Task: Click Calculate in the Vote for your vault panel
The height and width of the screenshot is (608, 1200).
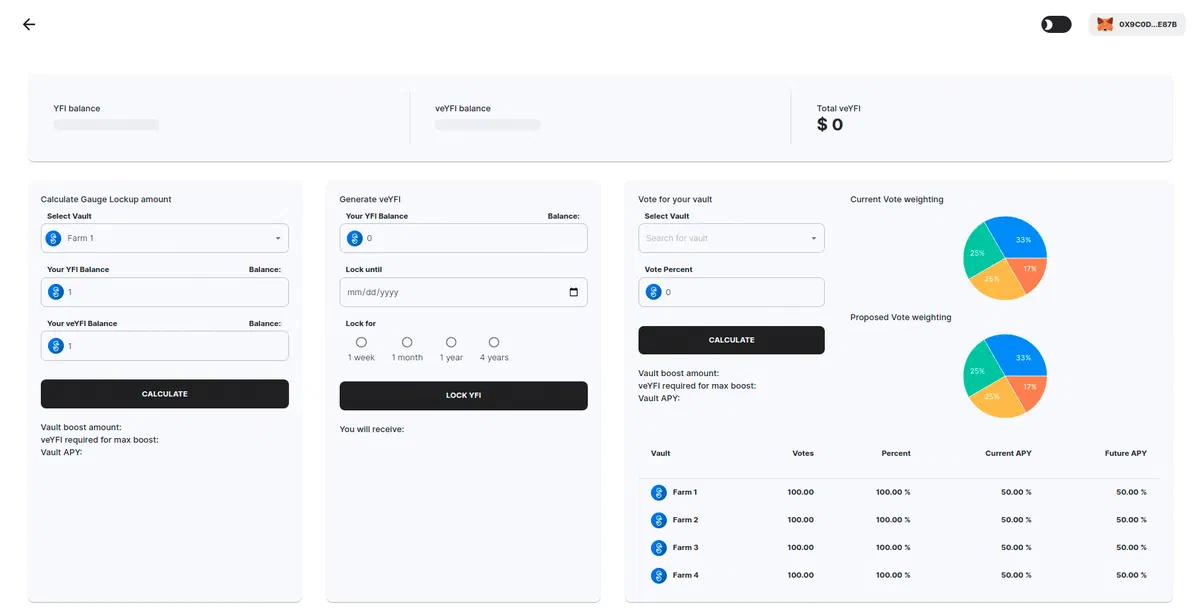Action: point(731,340)
